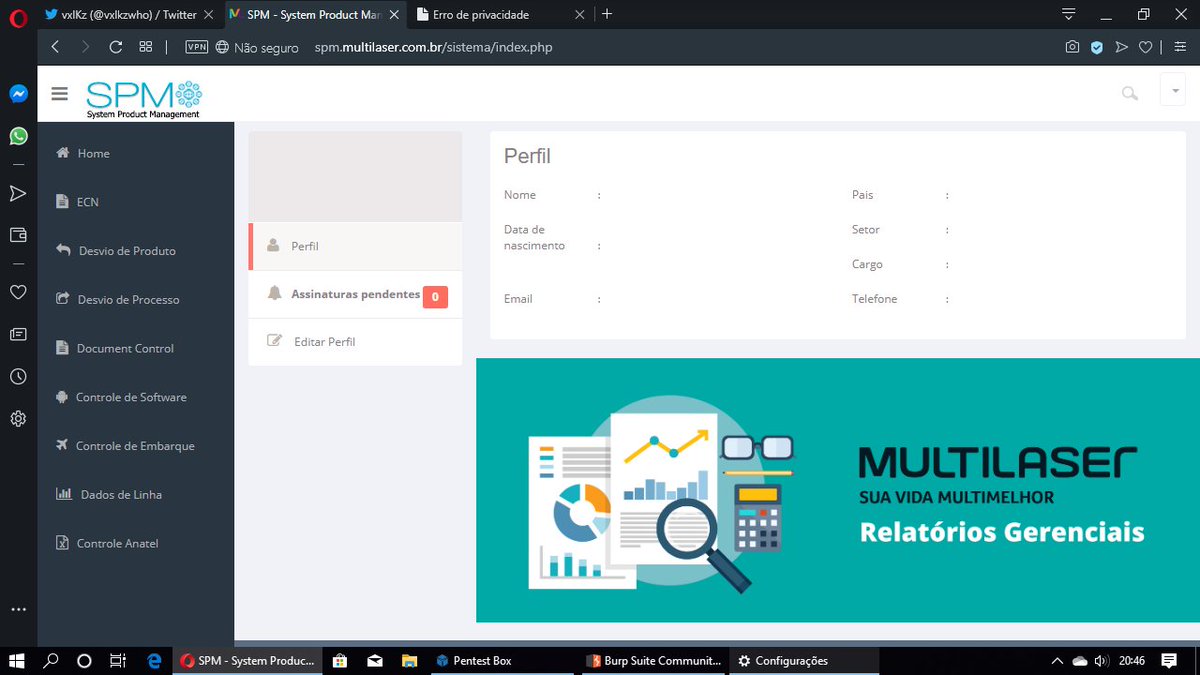1200x675 pixels.
Task: Show more sidebar options with three dots
Action: [18, 609]
